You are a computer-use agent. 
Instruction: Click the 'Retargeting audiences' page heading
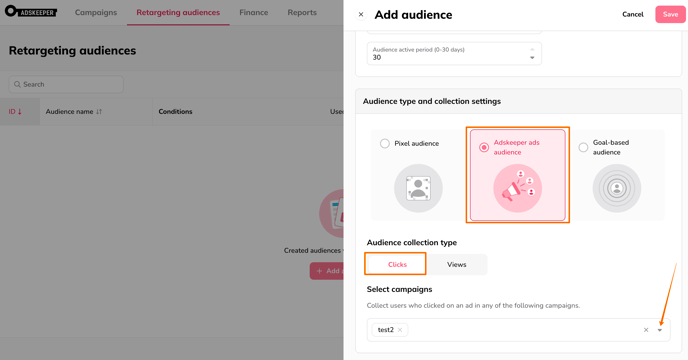pyautogui.click(x=72, y=50)
